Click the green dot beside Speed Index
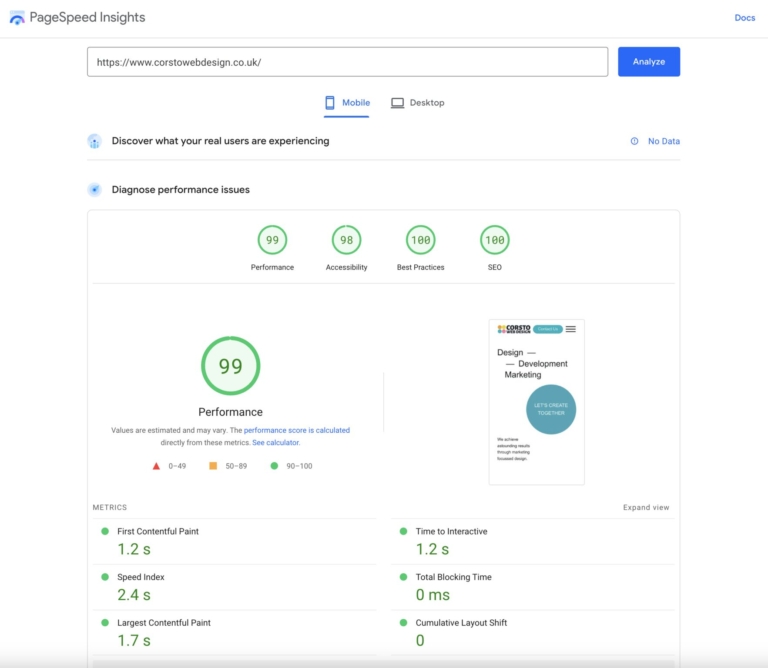This screenshot has width=768, height=668. point(105,577)
